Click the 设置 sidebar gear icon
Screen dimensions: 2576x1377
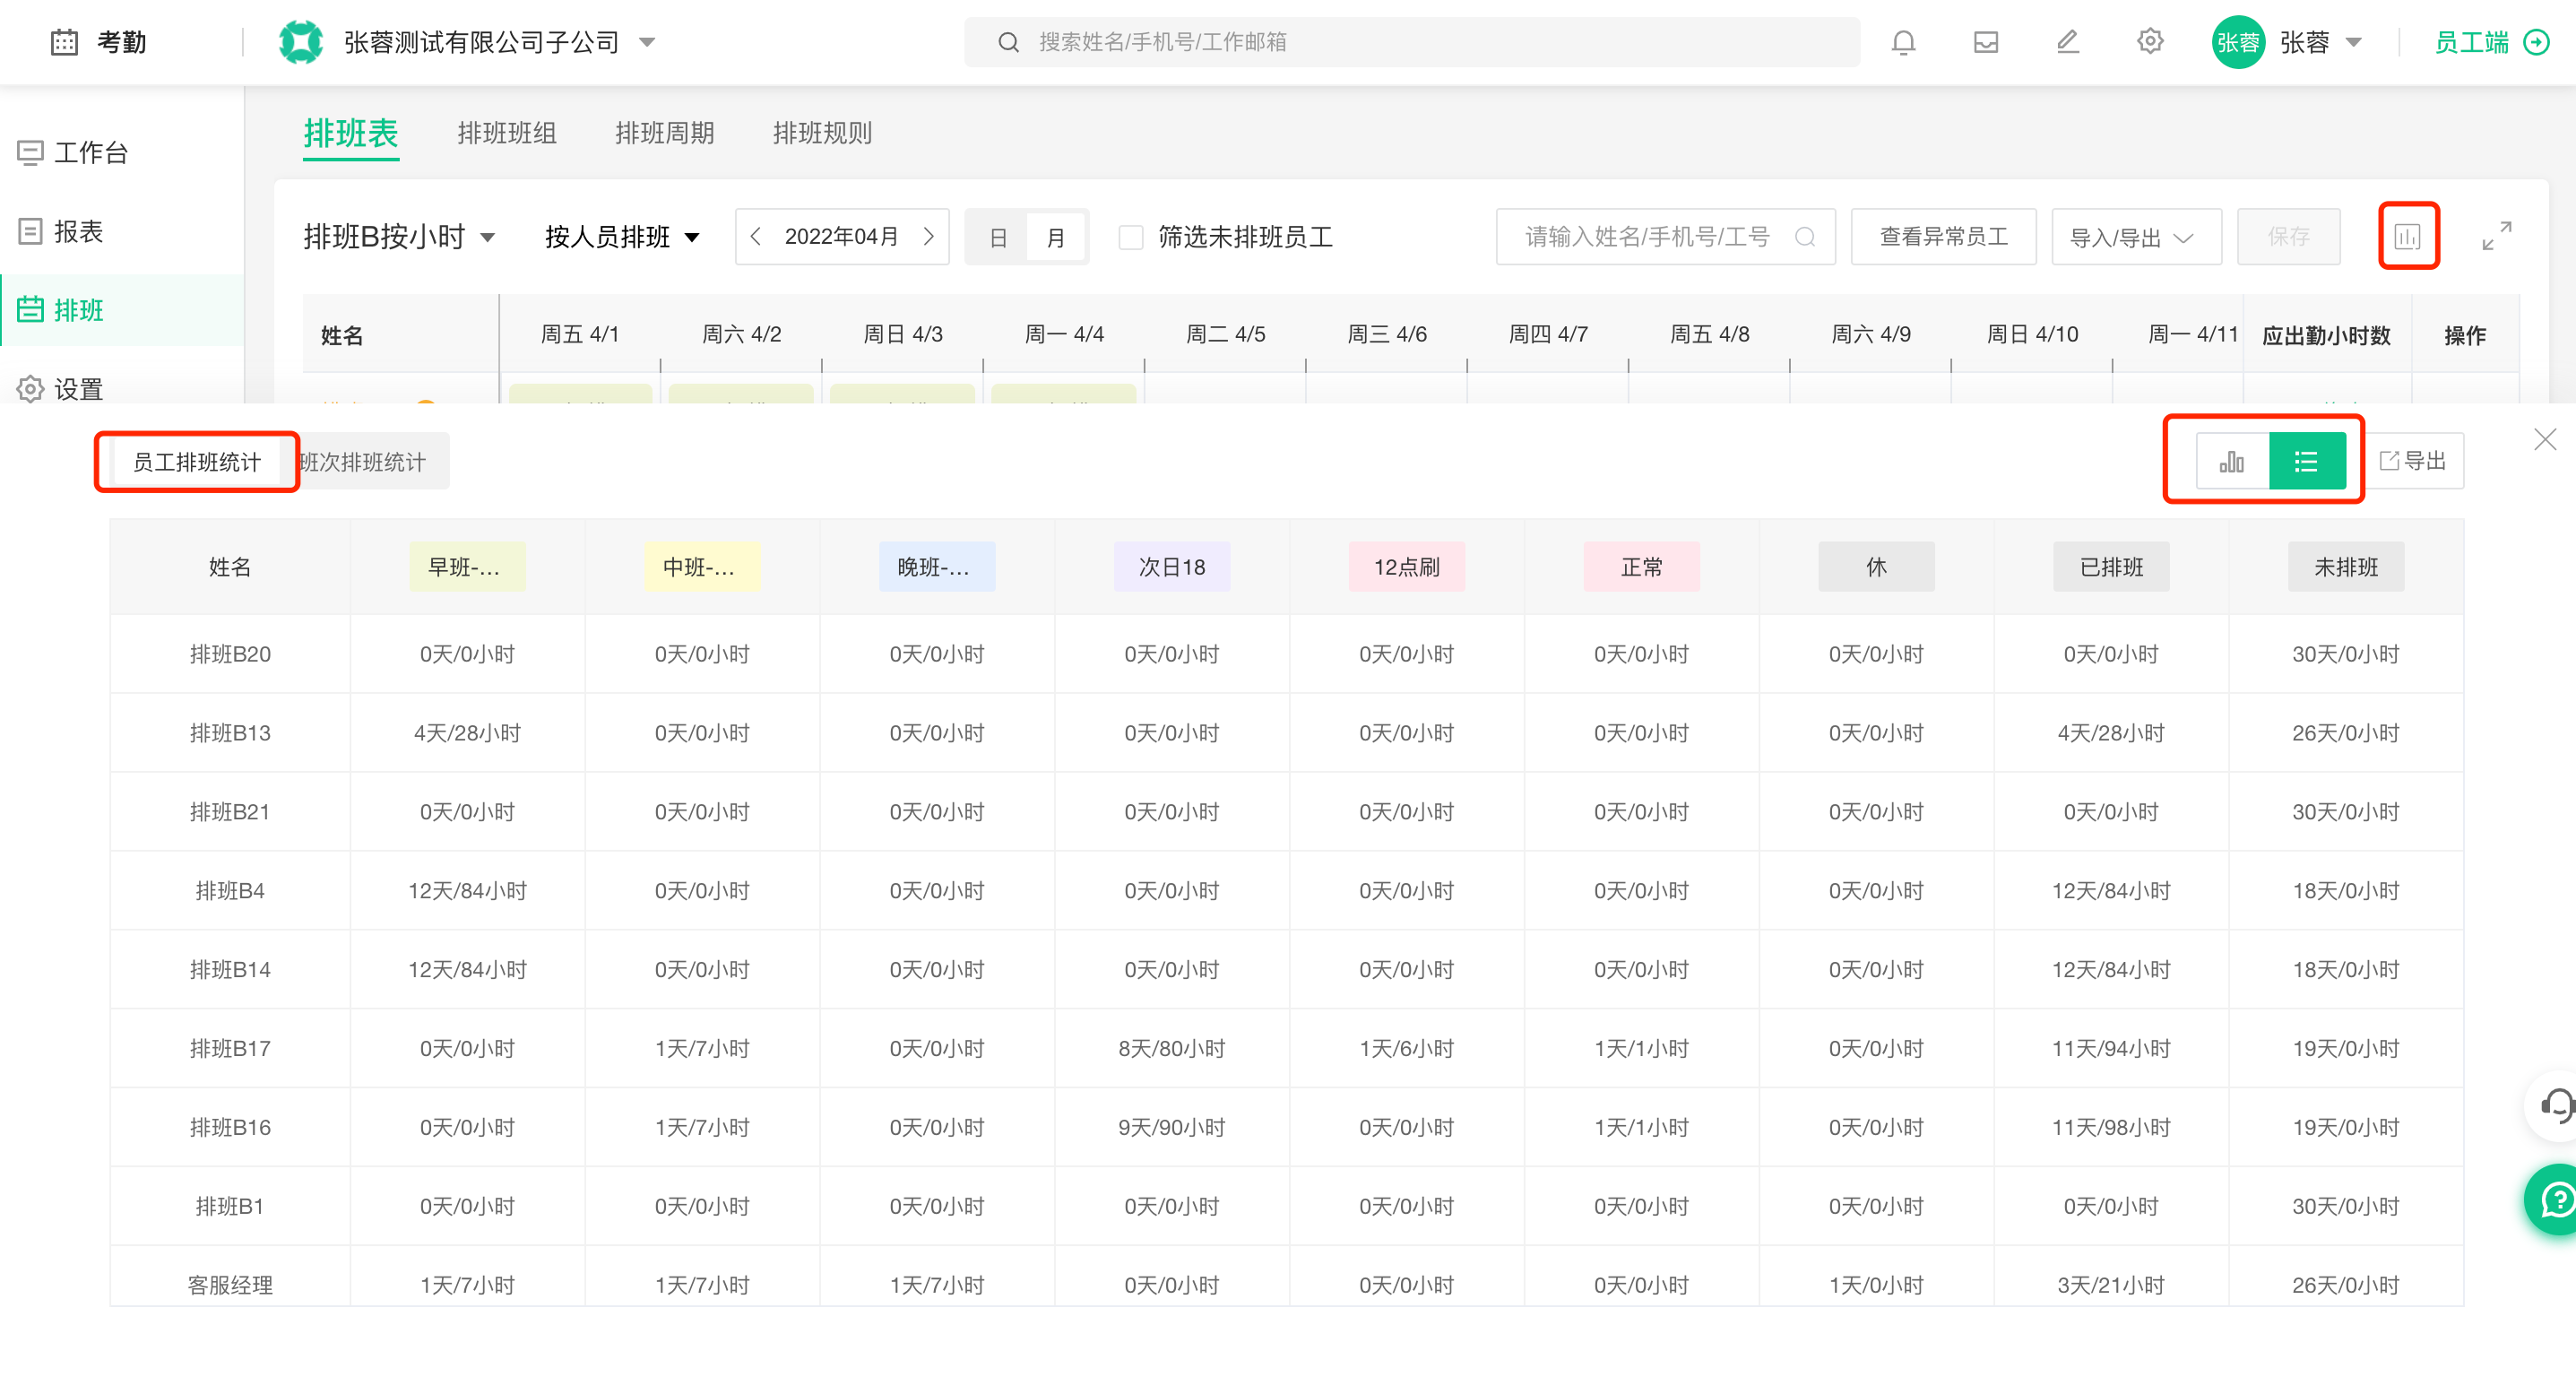coord(30,389)
